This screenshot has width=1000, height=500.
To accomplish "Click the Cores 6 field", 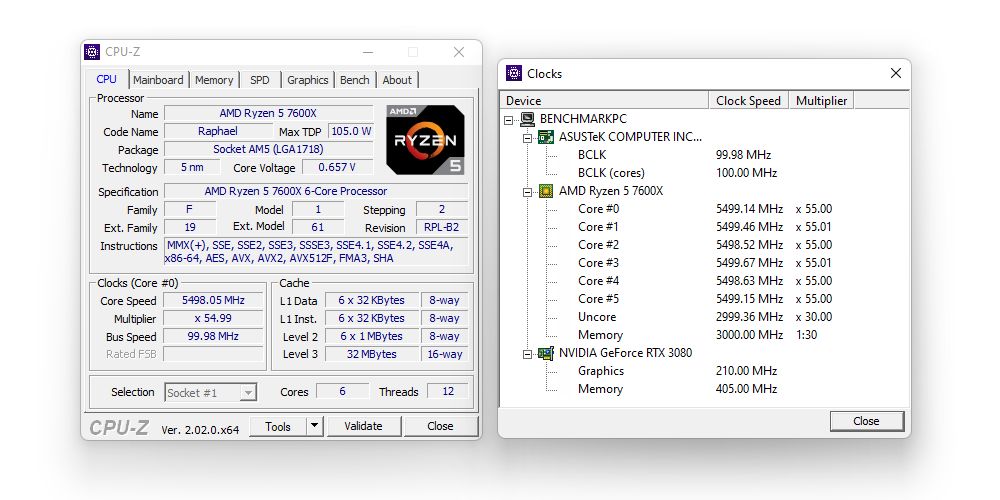I will coord(342,391).
